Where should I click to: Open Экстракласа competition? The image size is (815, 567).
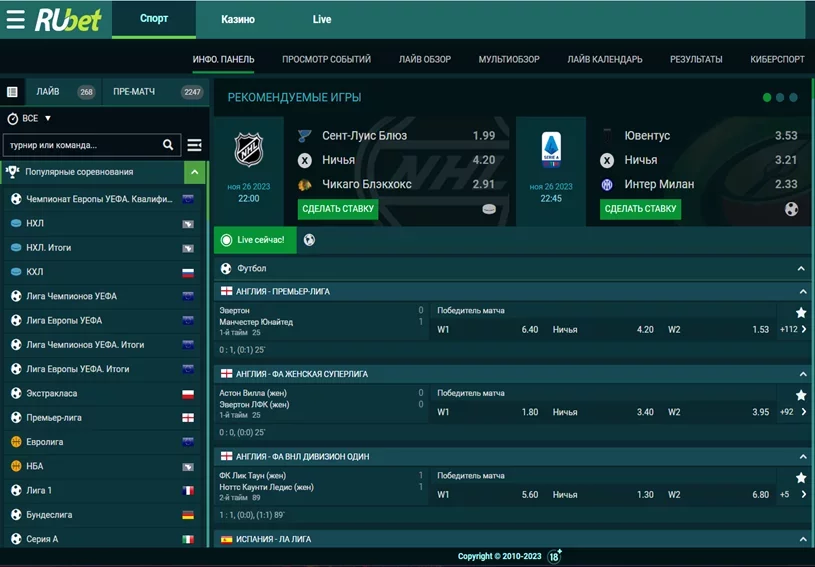coord(102,393)
